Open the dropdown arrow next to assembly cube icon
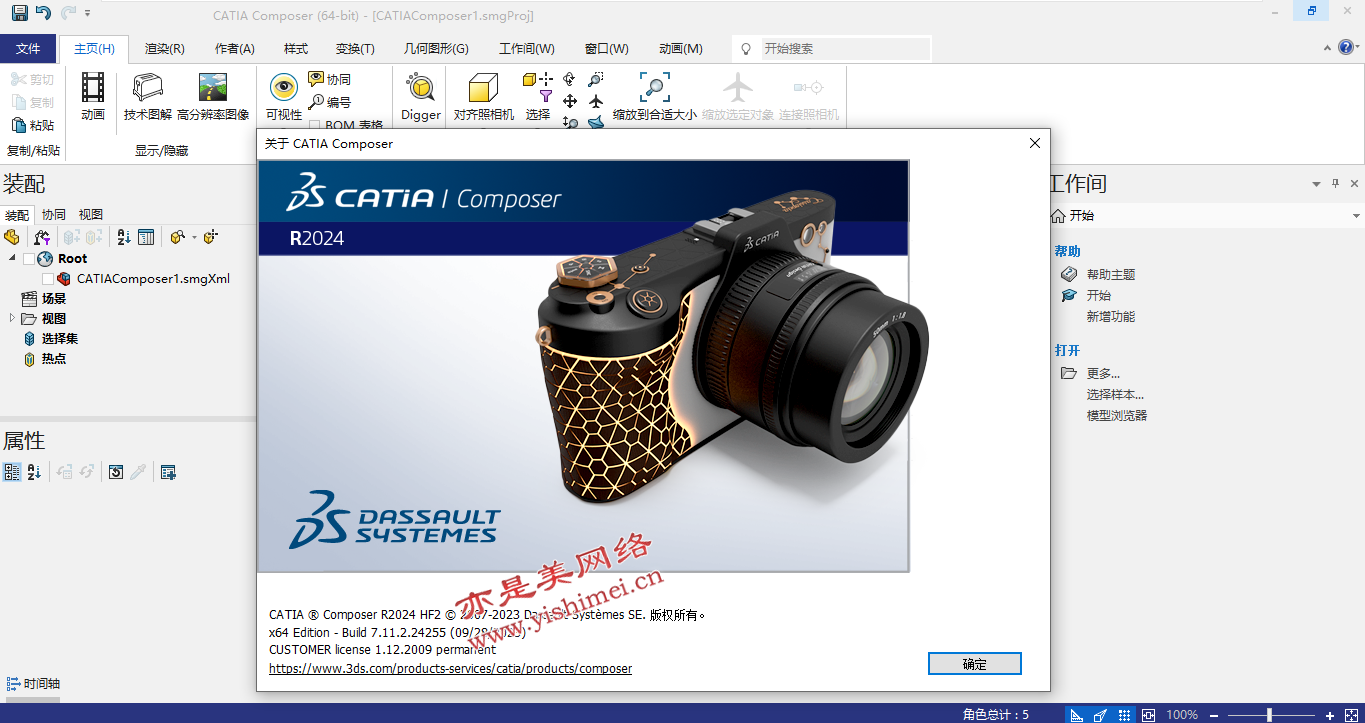 click(x=194, y=237)
